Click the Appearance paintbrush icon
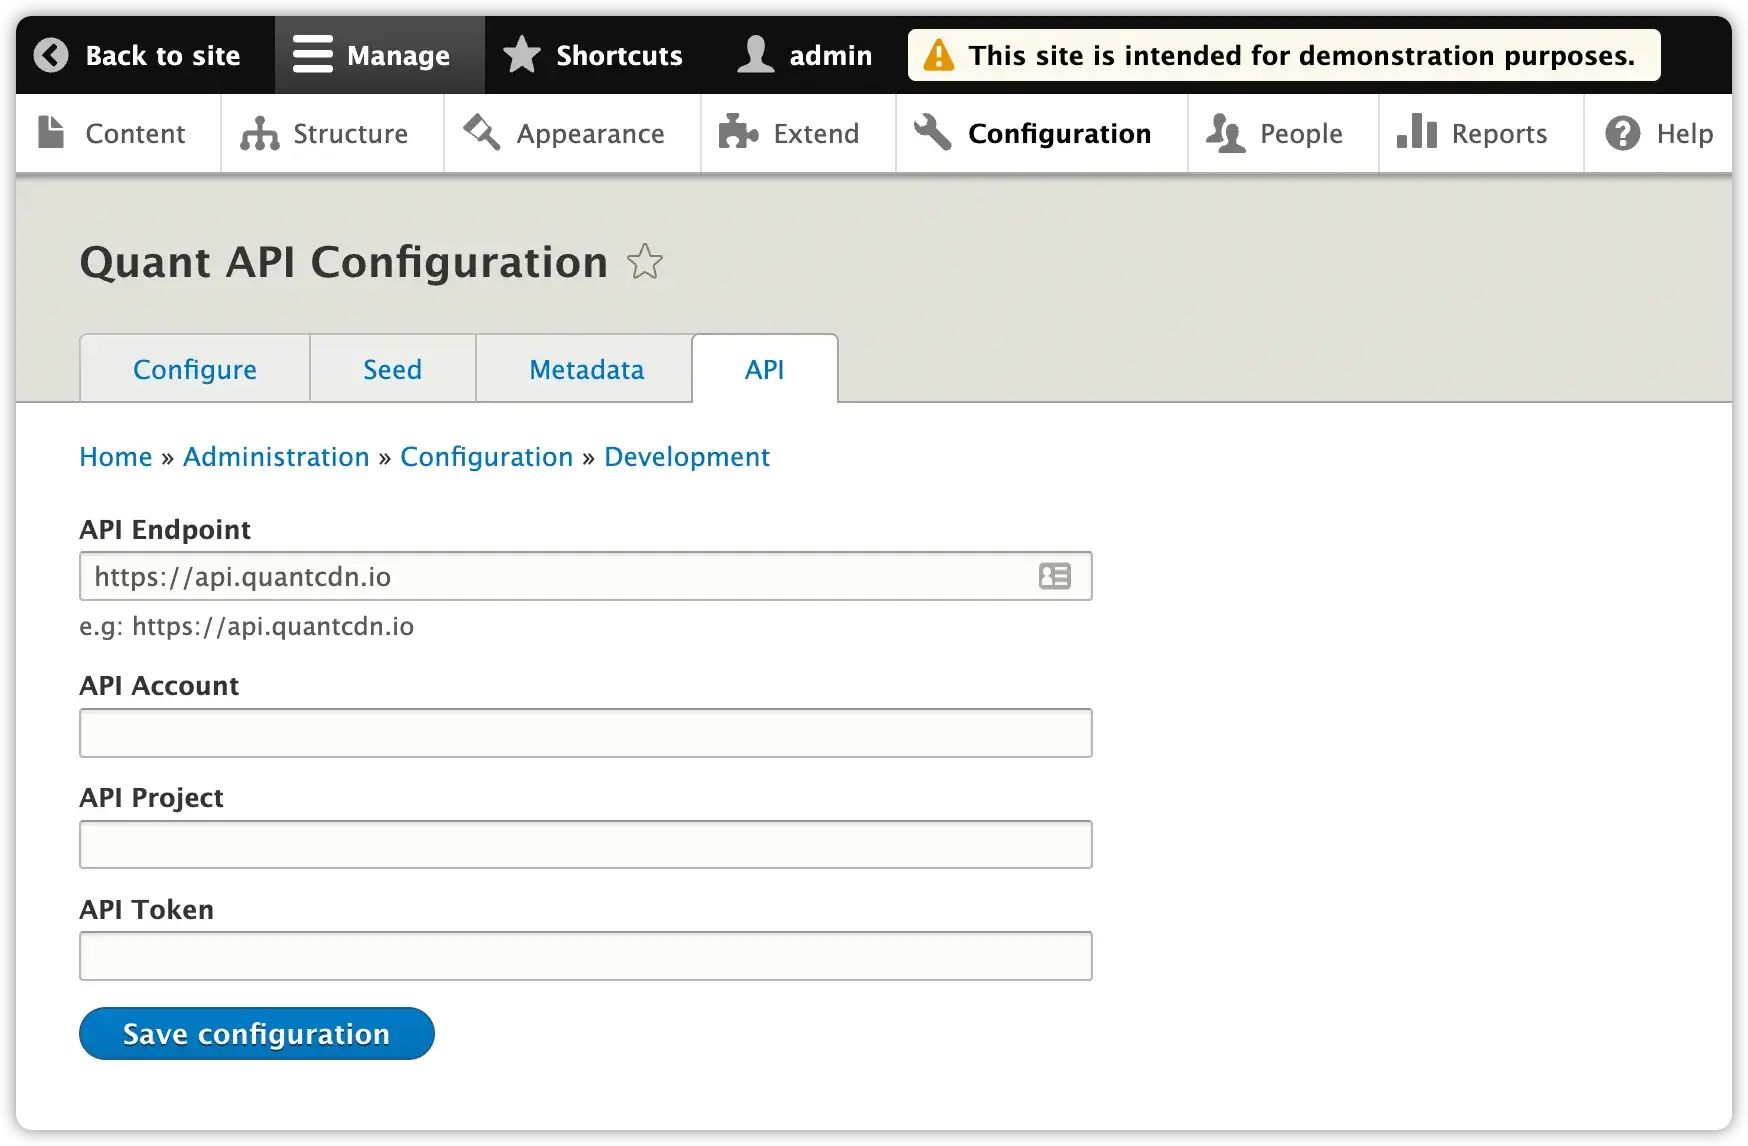This screenshot has height=1146, width=1748. (480, 132)
